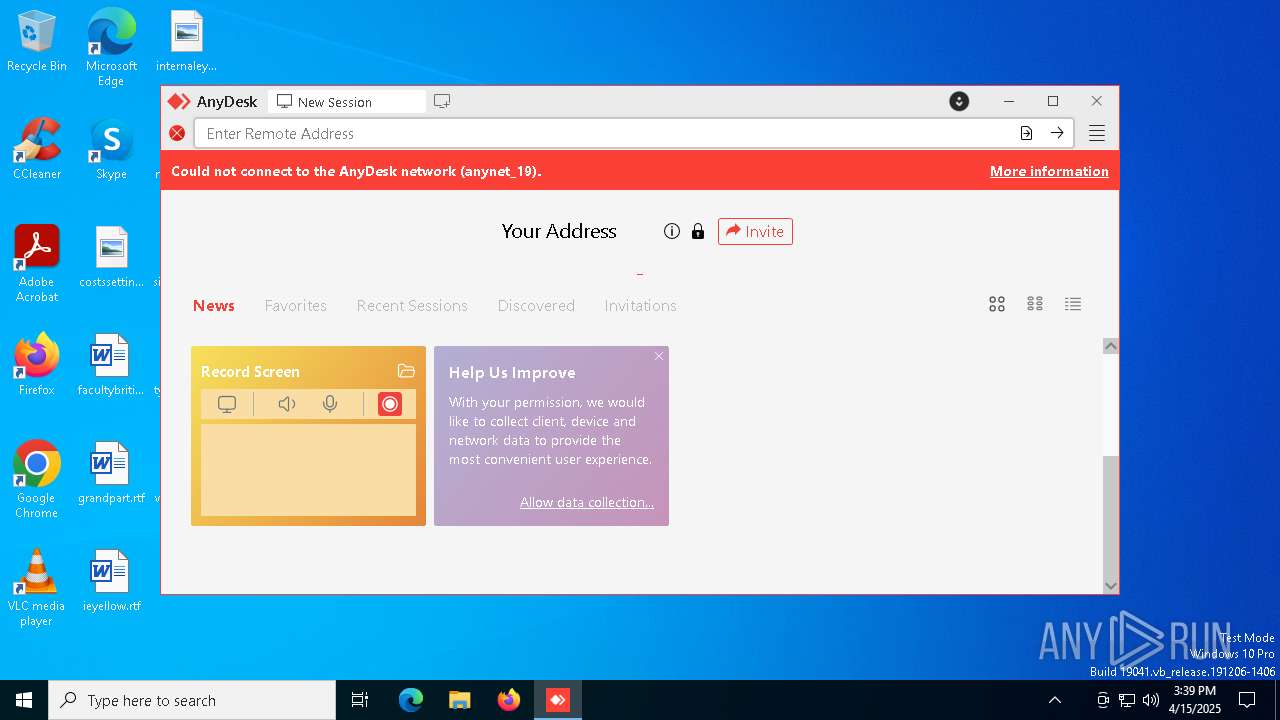Select the grandpart.rtf desktop file

111,473
